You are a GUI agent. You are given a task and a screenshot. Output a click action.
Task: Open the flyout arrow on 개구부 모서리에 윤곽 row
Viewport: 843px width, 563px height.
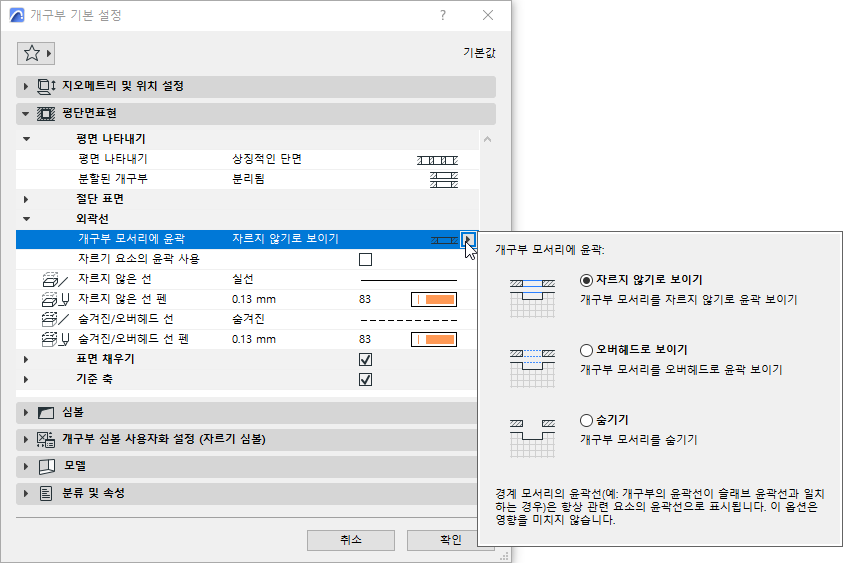(x=468, y=239)
